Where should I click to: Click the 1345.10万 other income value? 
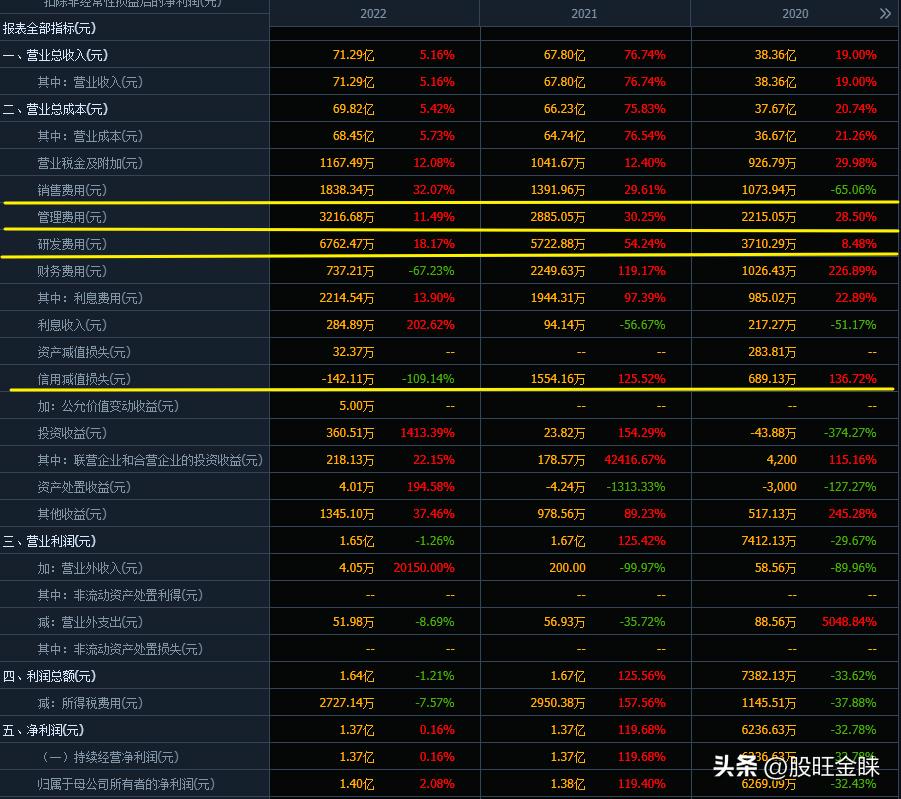click(346, 514)
